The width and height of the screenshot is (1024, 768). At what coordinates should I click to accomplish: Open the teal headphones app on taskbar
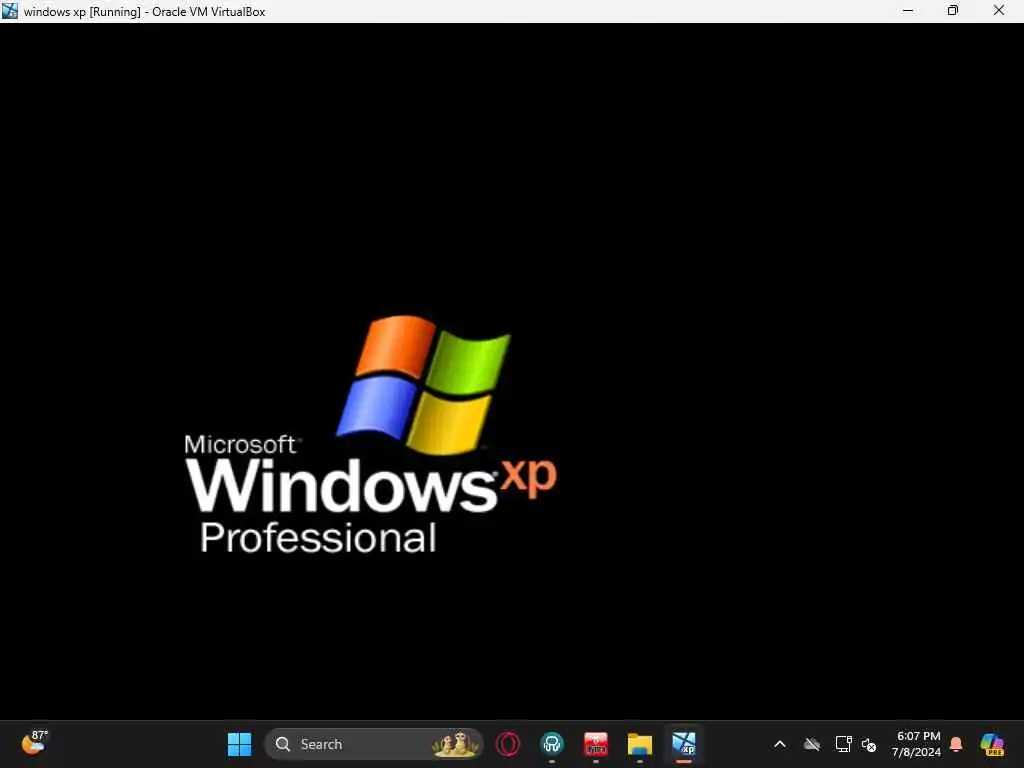(x=552, y=744)
